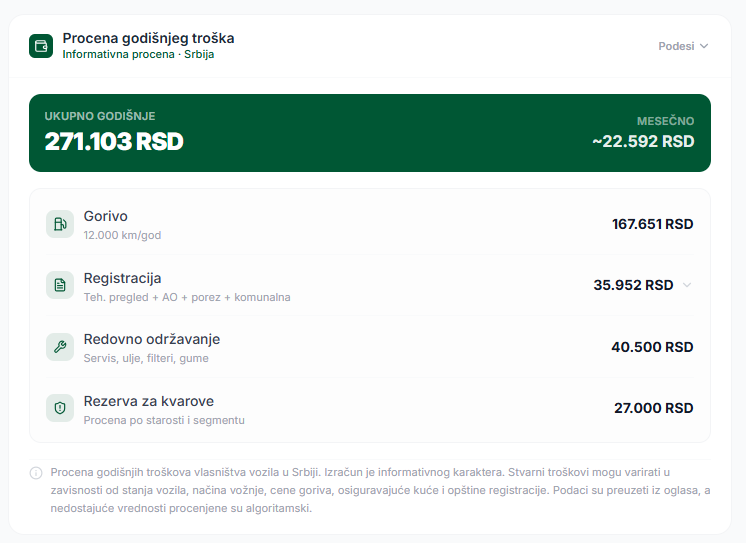
Task: Click the 27.000 RSD repair reserve amount
Action: (653, 408)
